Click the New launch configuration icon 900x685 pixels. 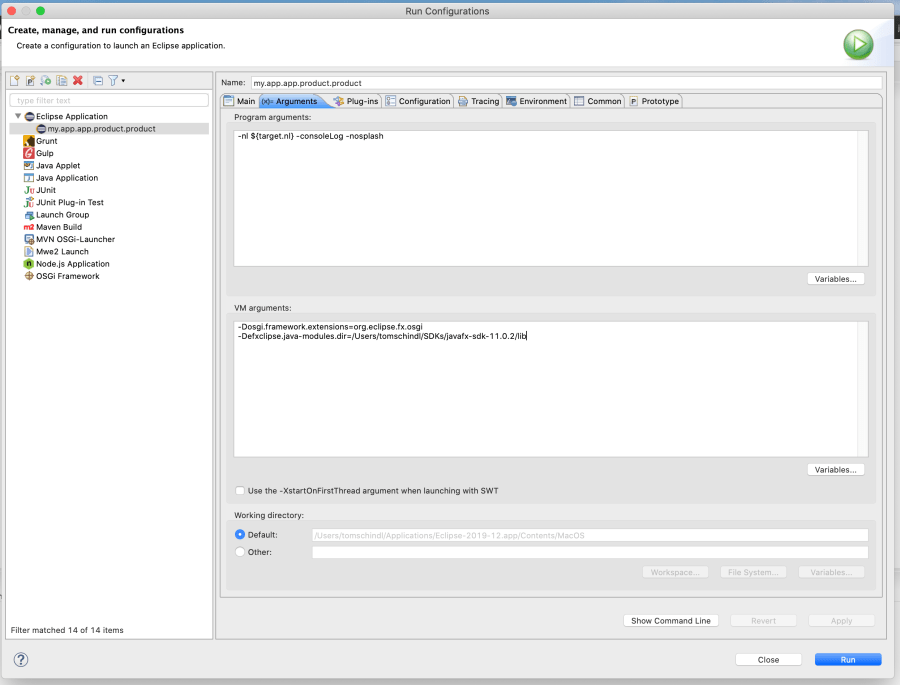[x=14, y=80]
